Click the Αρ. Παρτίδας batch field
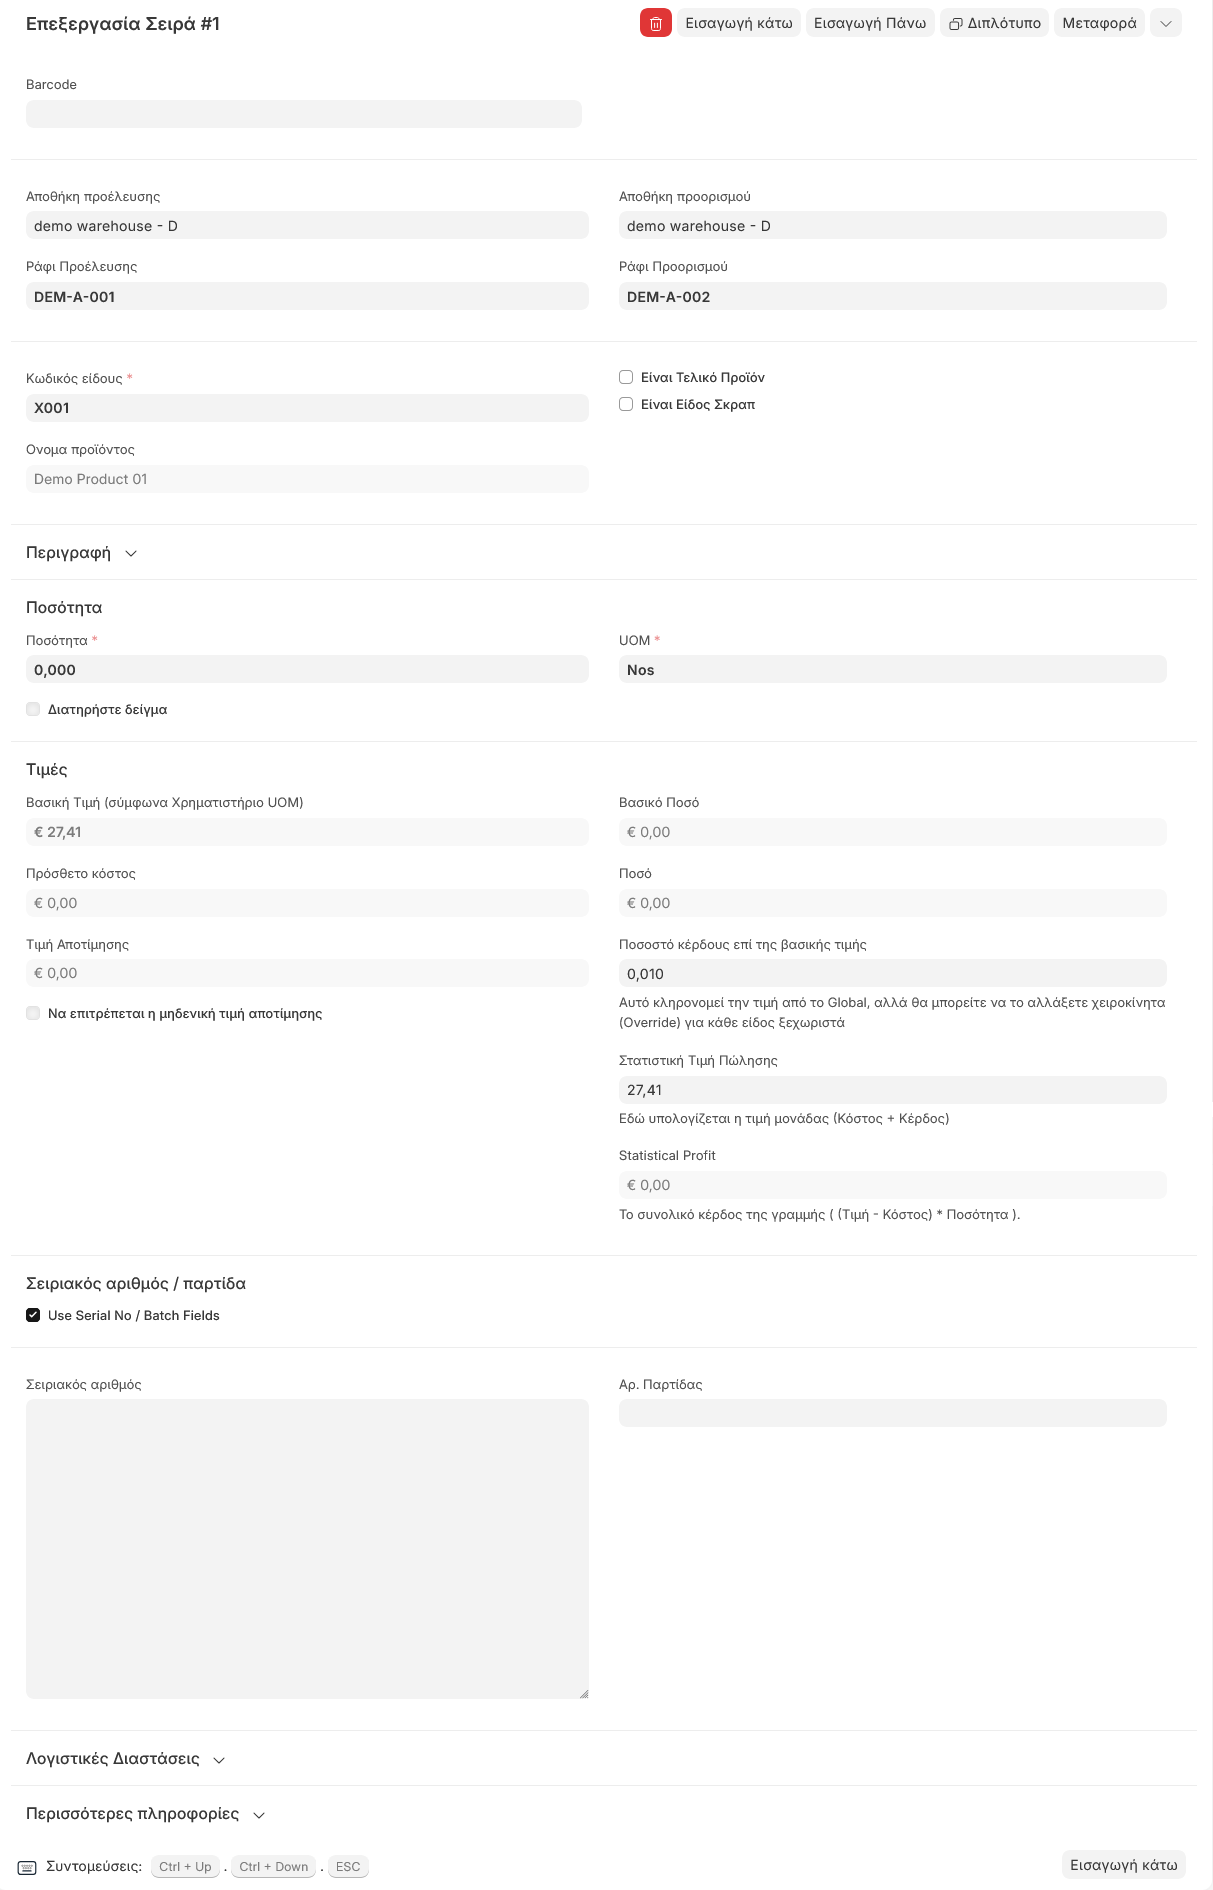The height and width of the screenshot is (1890, 1213). point(892,1413)
